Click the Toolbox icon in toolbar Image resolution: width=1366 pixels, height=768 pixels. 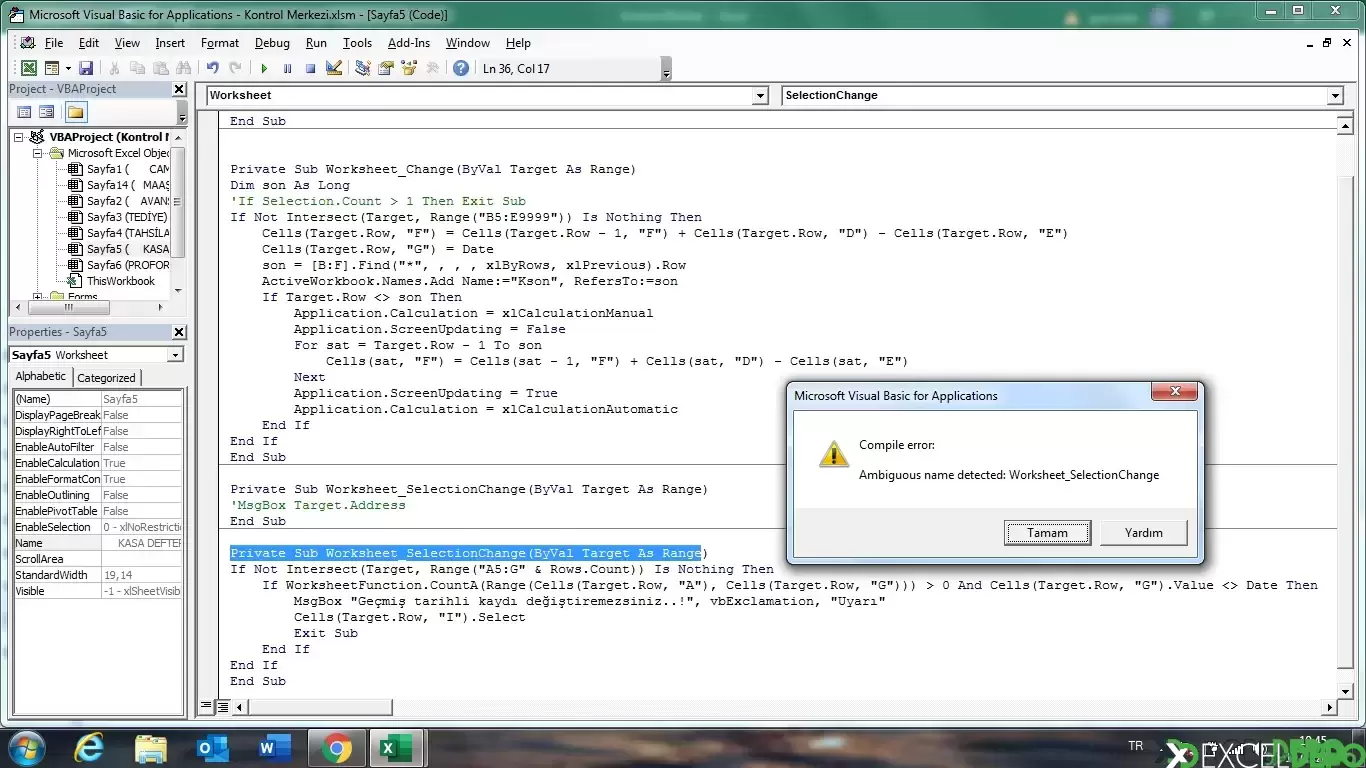[432, 68]
